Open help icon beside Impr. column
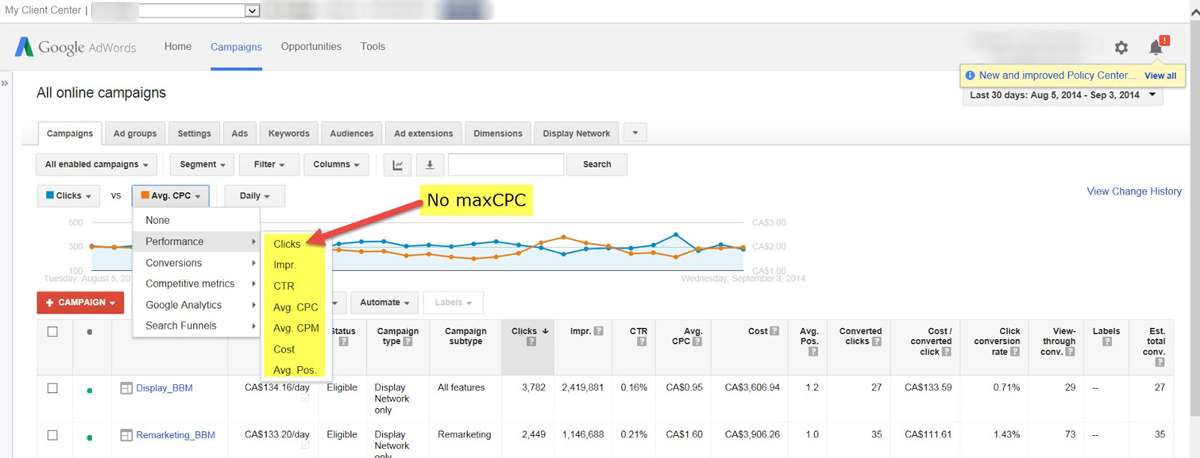 coord(598,330)
